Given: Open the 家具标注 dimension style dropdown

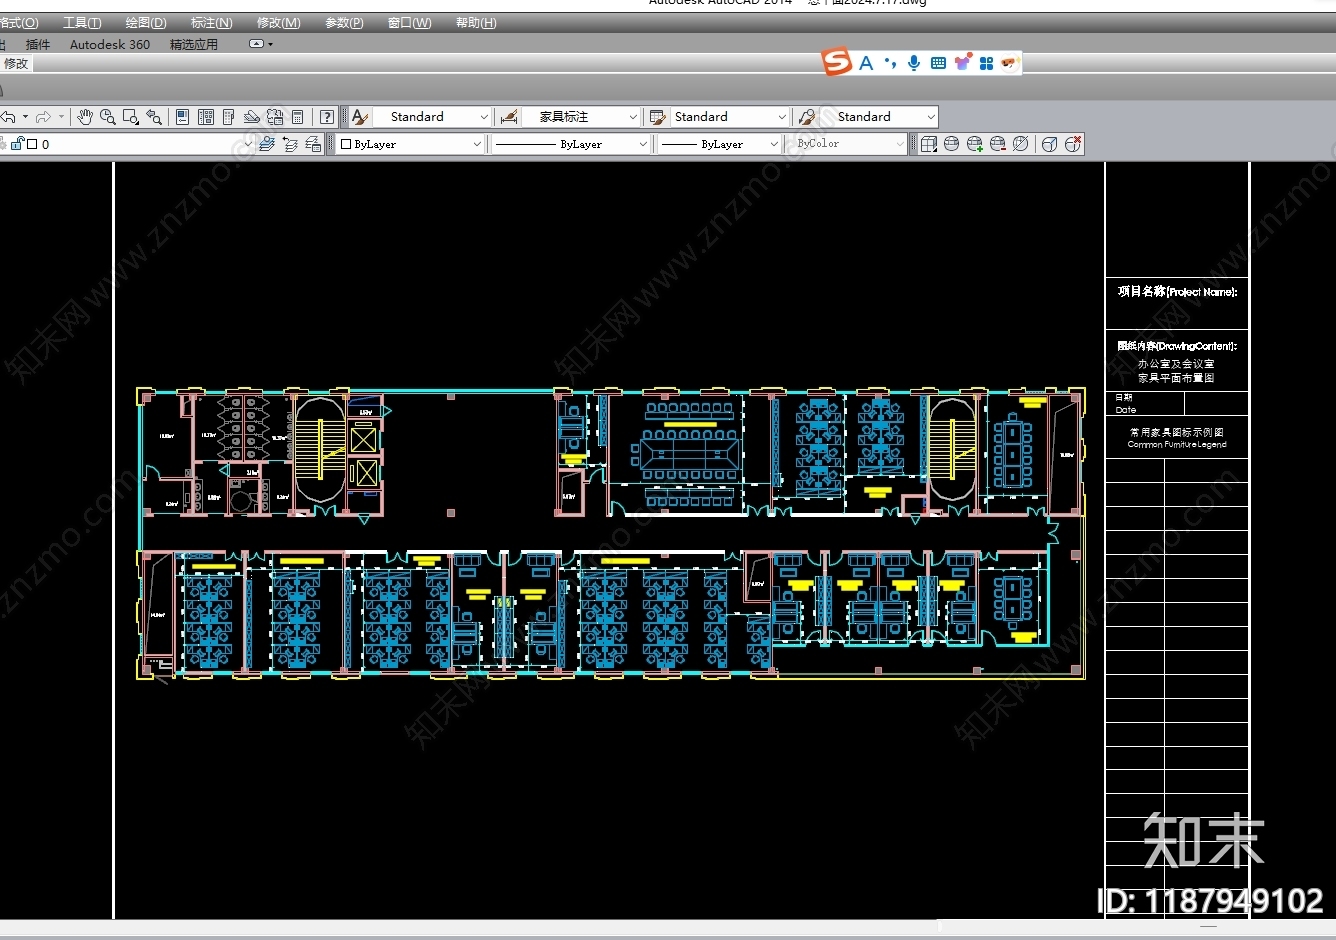Looking at the screenshot, I should point(582,117).
